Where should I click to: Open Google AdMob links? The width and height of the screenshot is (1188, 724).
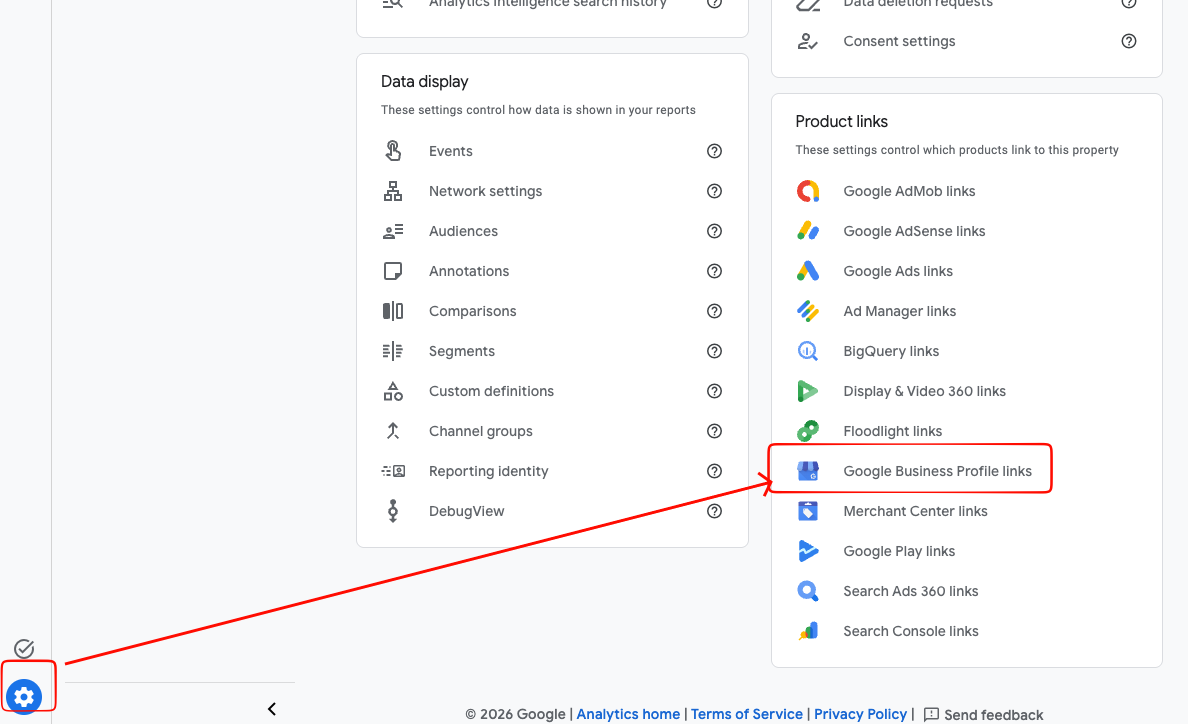tap(909, 191)
